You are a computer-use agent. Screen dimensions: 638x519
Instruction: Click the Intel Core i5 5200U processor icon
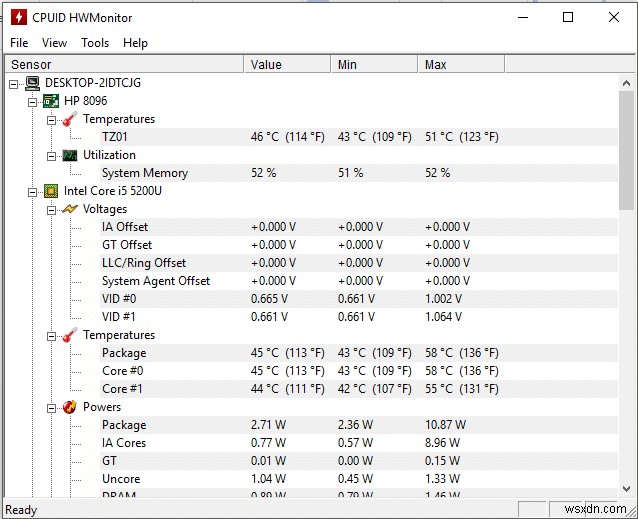(x=51, y=191)
